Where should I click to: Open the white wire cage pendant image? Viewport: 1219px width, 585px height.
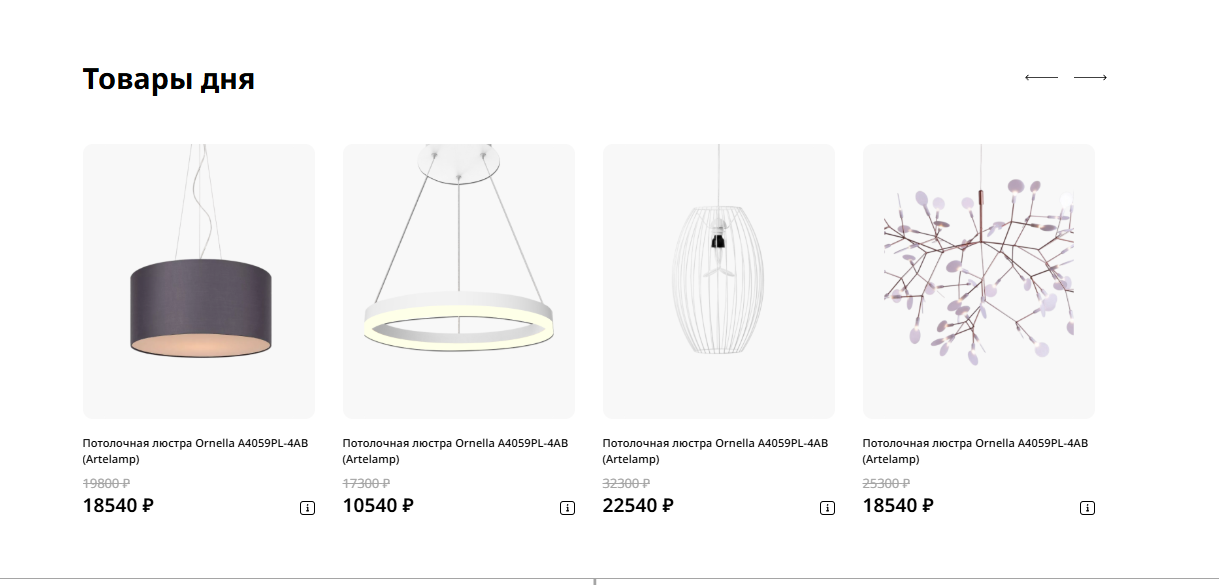[x=719, y=281]
